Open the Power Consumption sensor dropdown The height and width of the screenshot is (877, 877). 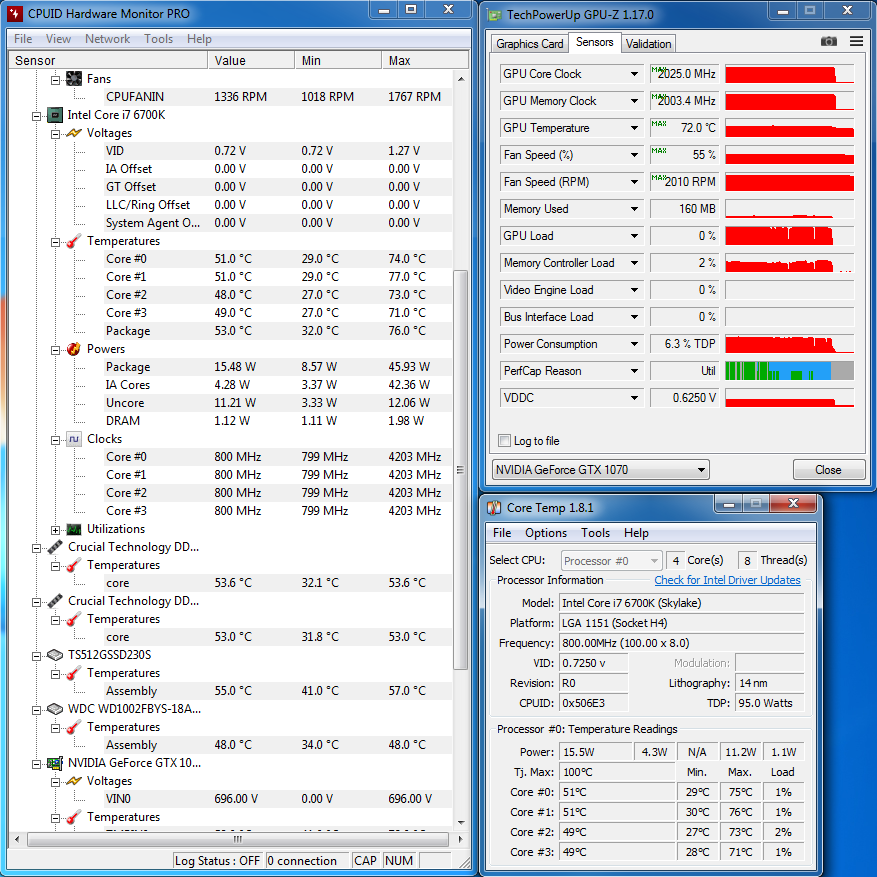pos(634,344)
